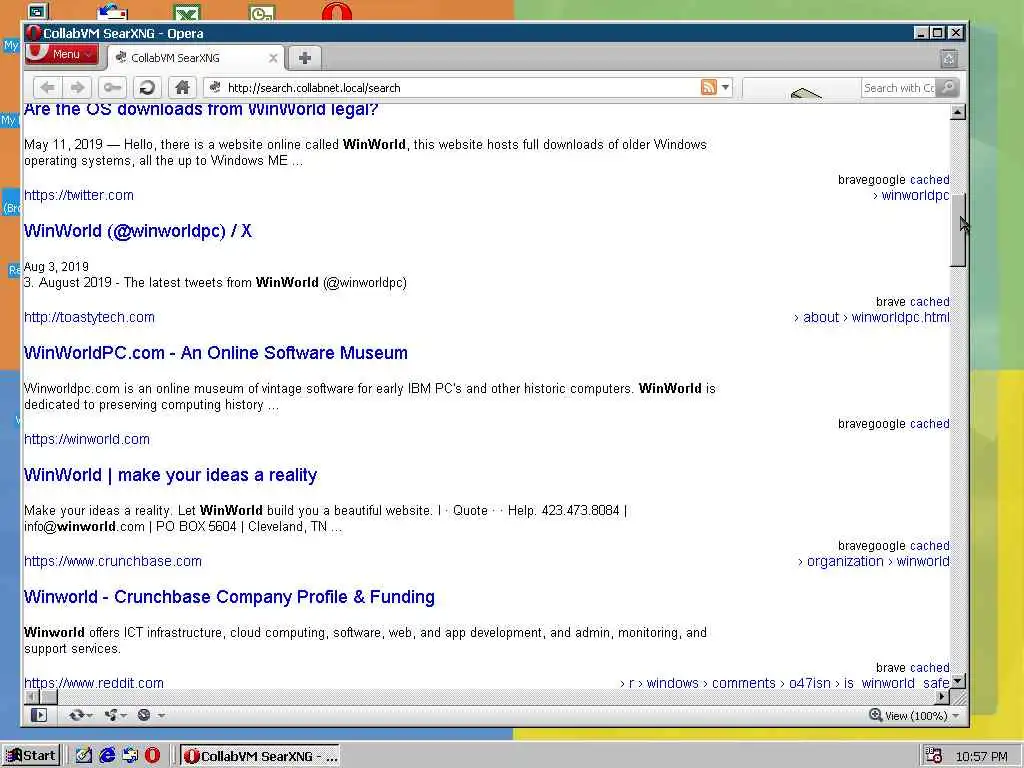Go back with the Back arrow button

tap(47, 88)
